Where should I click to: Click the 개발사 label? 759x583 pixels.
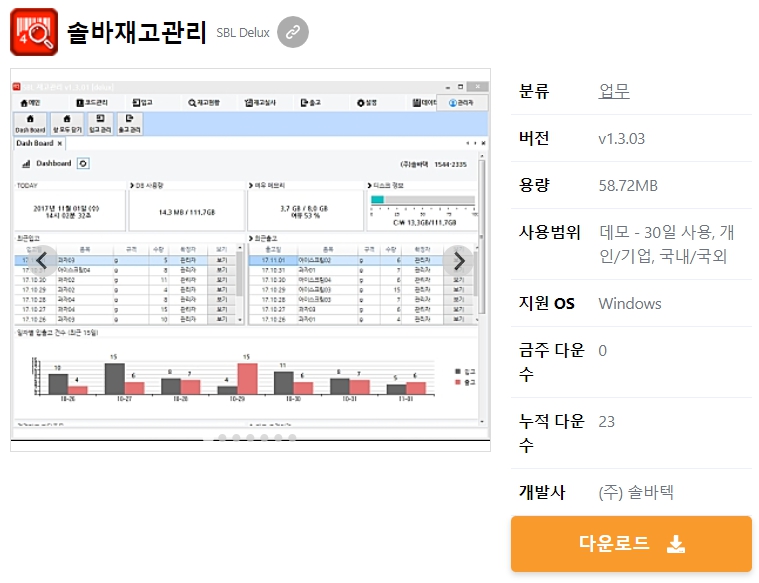pos(542,492)
